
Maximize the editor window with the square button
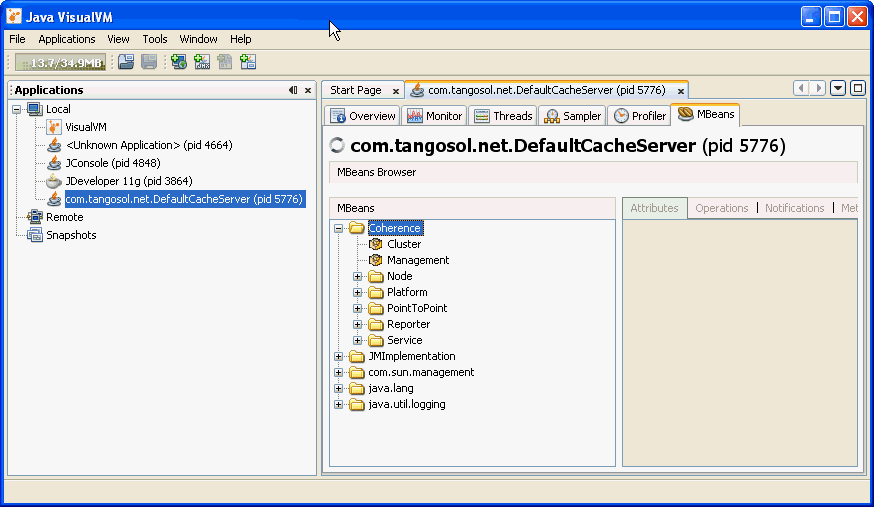858,88
